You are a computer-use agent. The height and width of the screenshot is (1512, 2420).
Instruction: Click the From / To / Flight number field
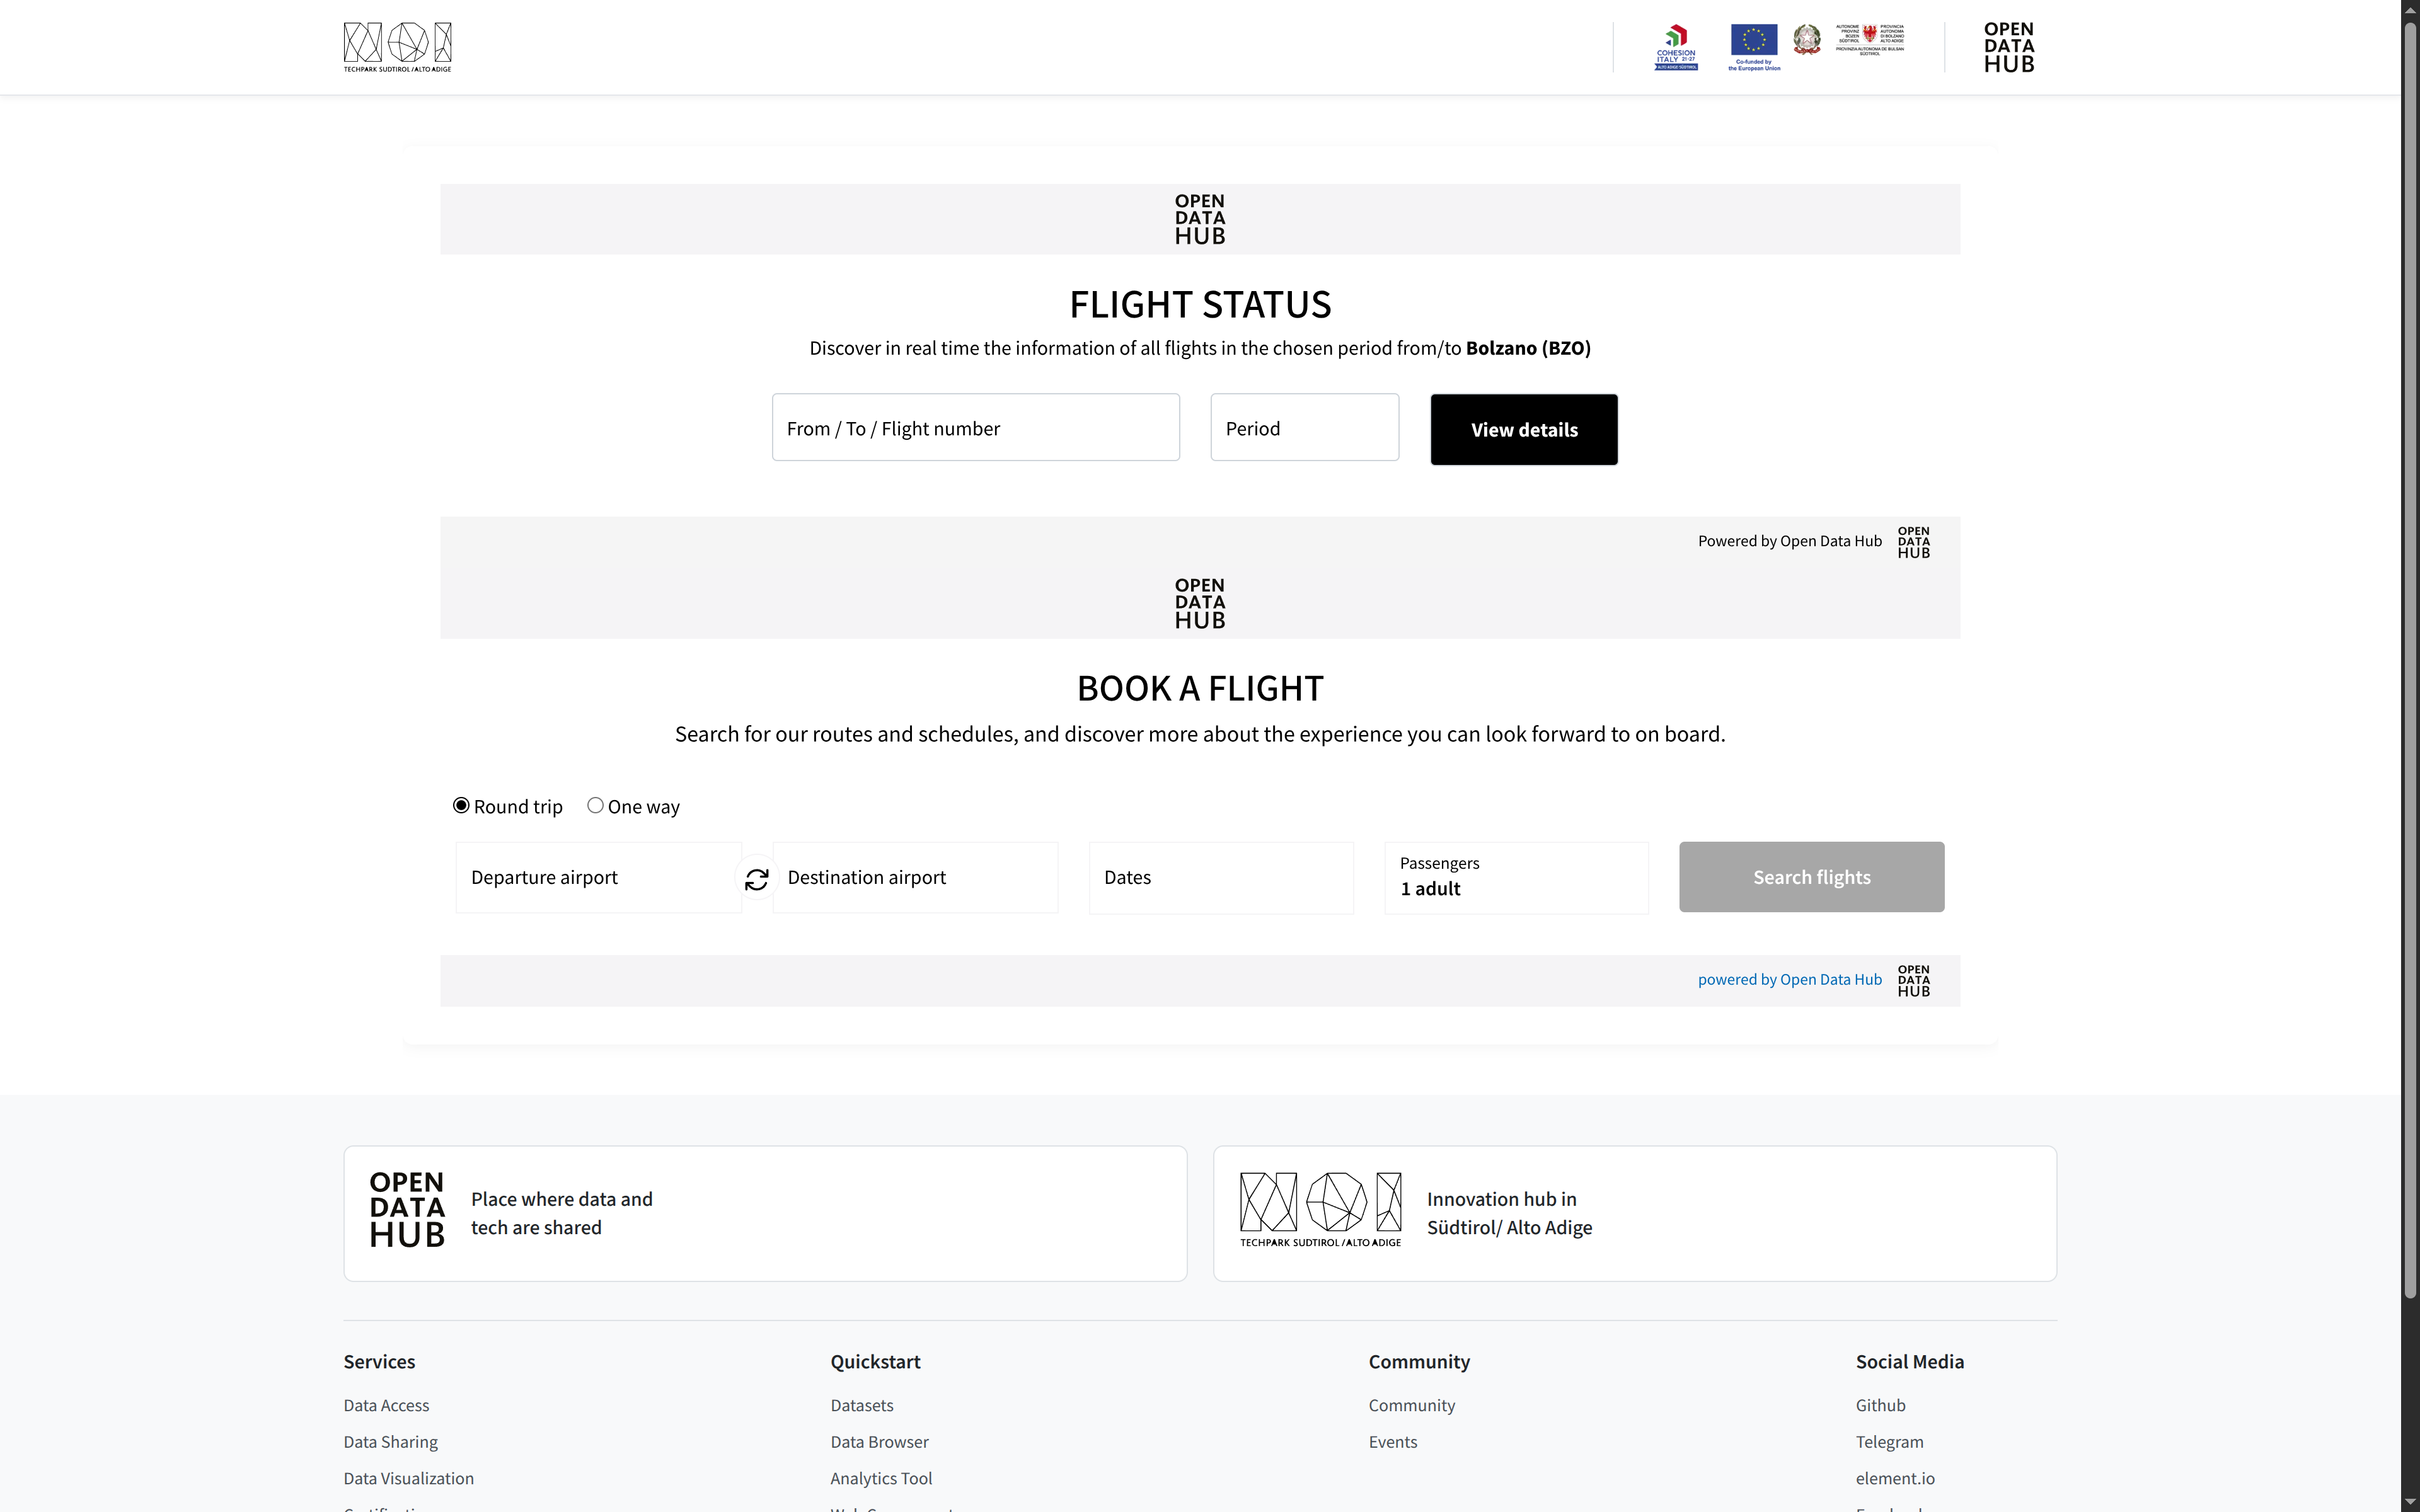975,427
